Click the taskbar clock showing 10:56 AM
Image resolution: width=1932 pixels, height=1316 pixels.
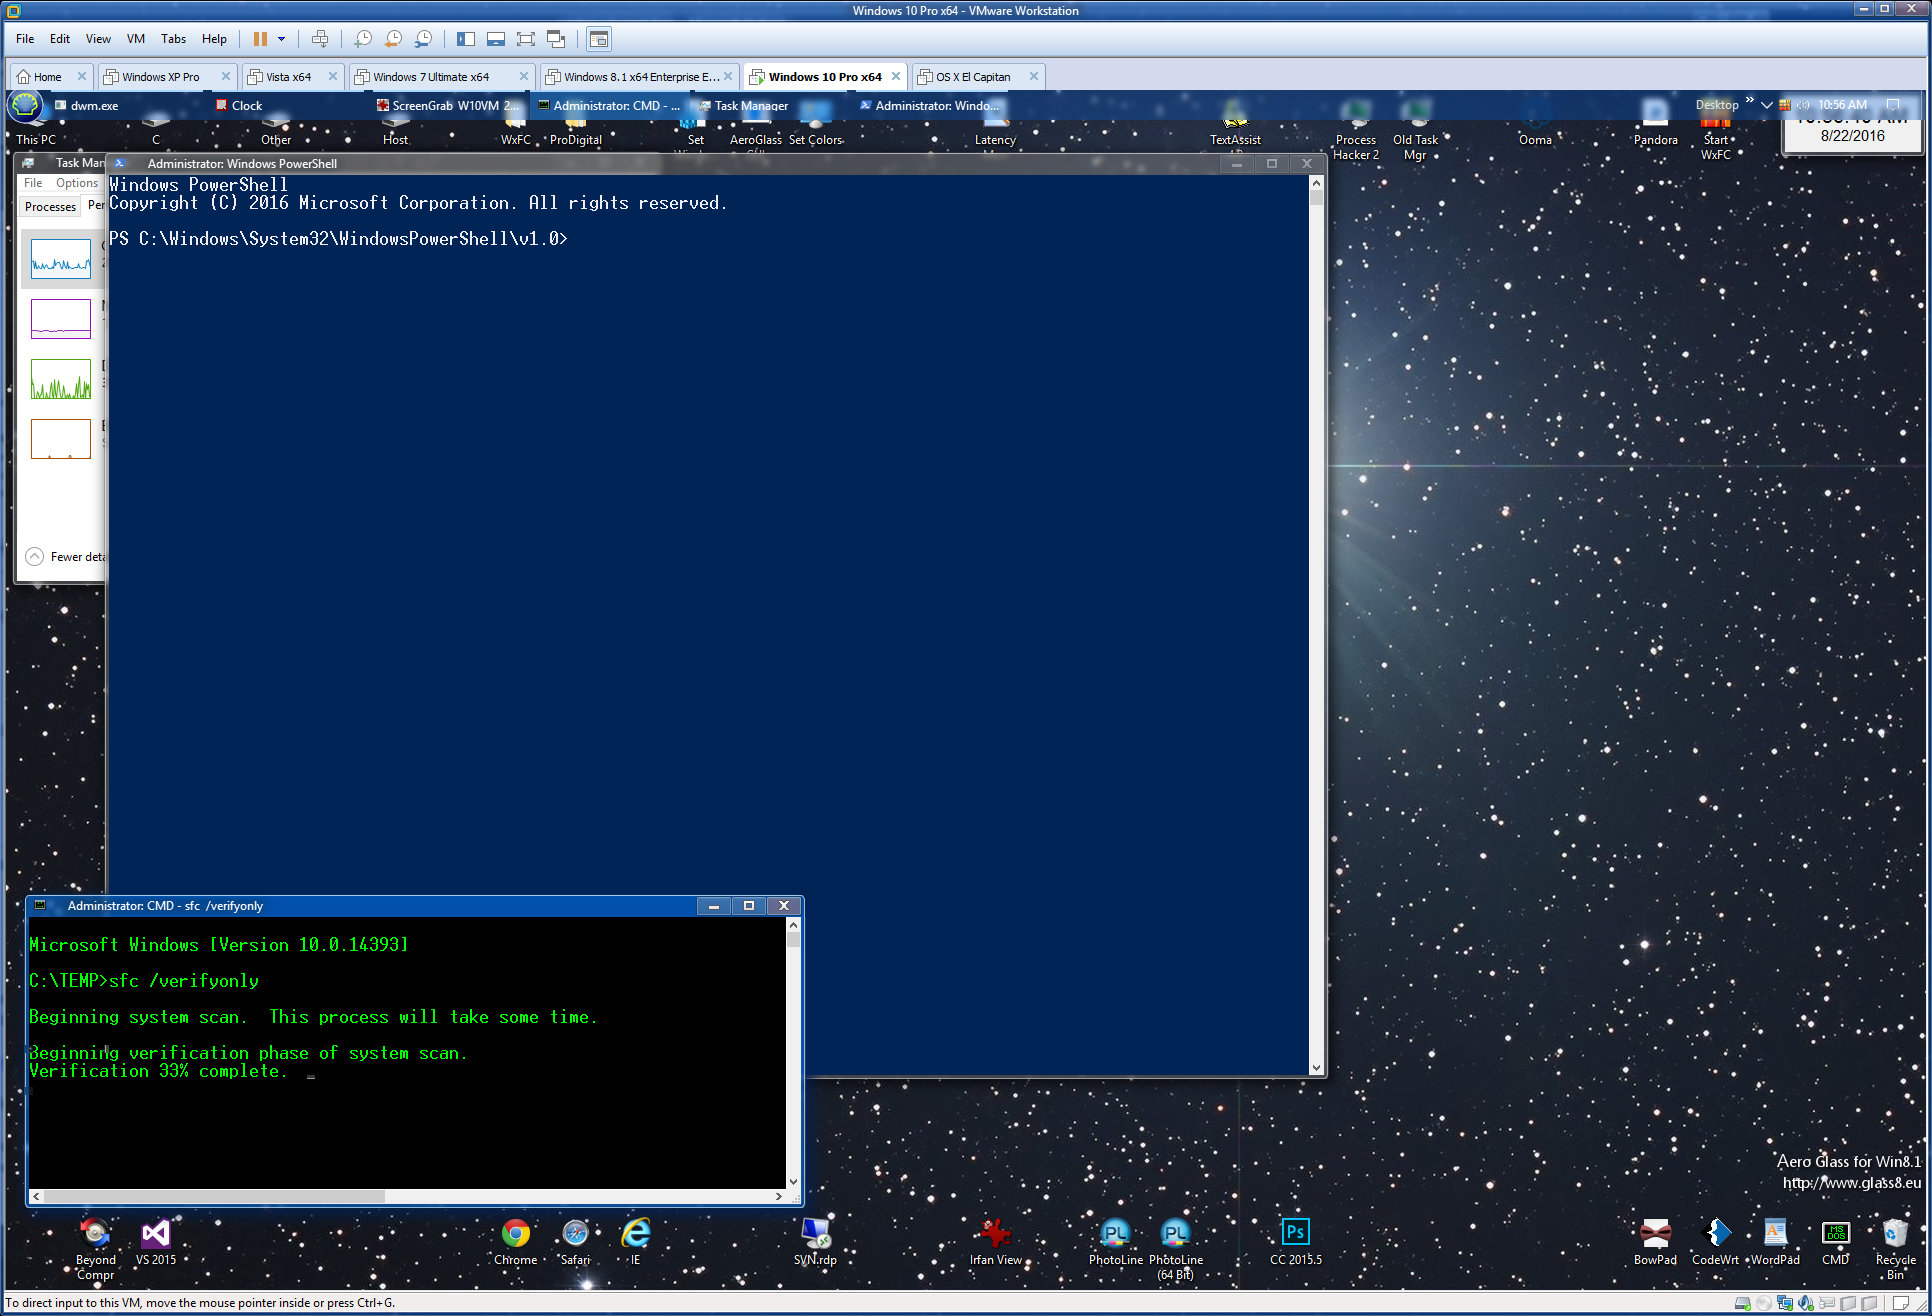pyautogui.click(x=1842, y=105)
